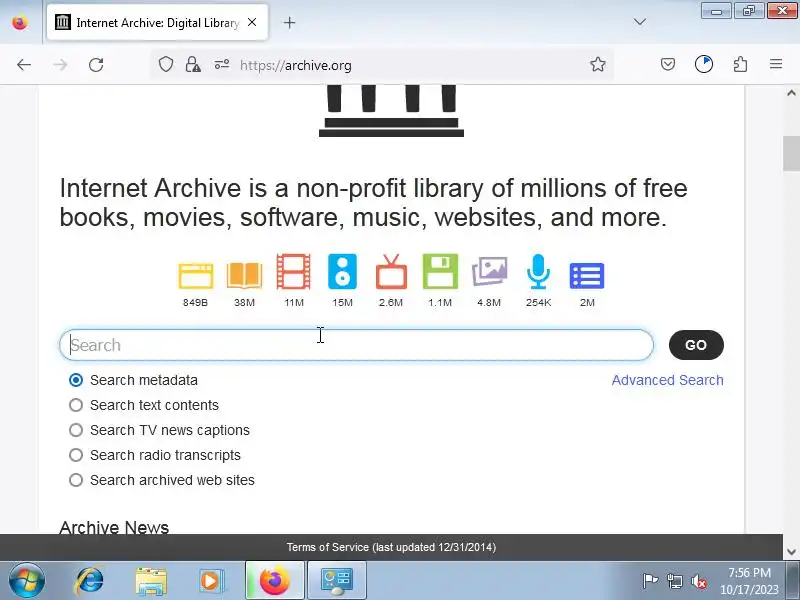Close the Internet Archive tab
800x600 pixels.
click(252, 22)
